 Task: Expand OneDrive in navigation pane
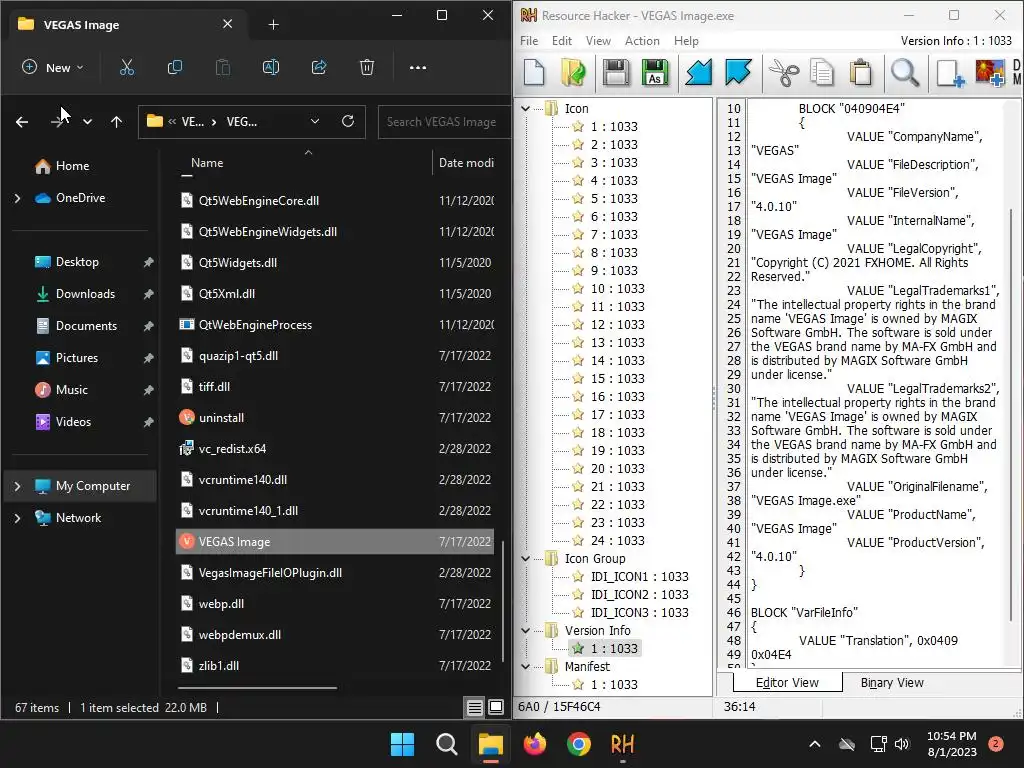(18, 198)
